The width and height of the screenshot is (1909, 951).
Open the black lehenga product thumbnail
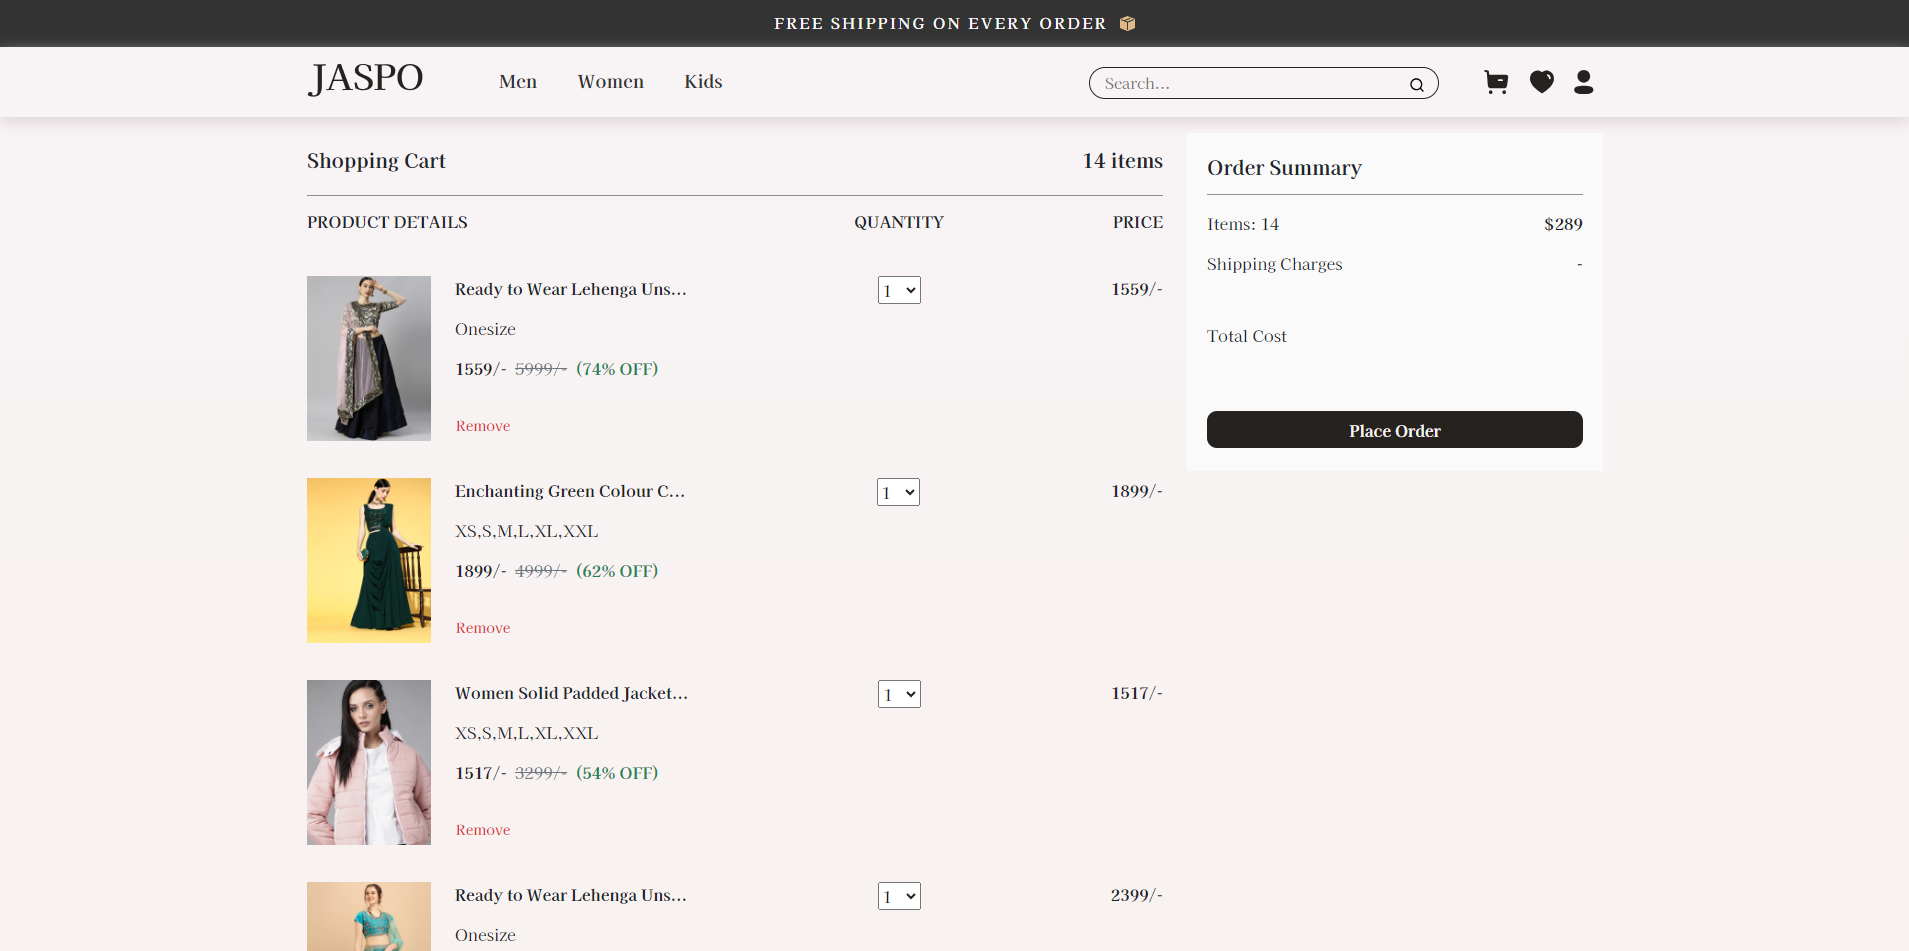point(369,358)
